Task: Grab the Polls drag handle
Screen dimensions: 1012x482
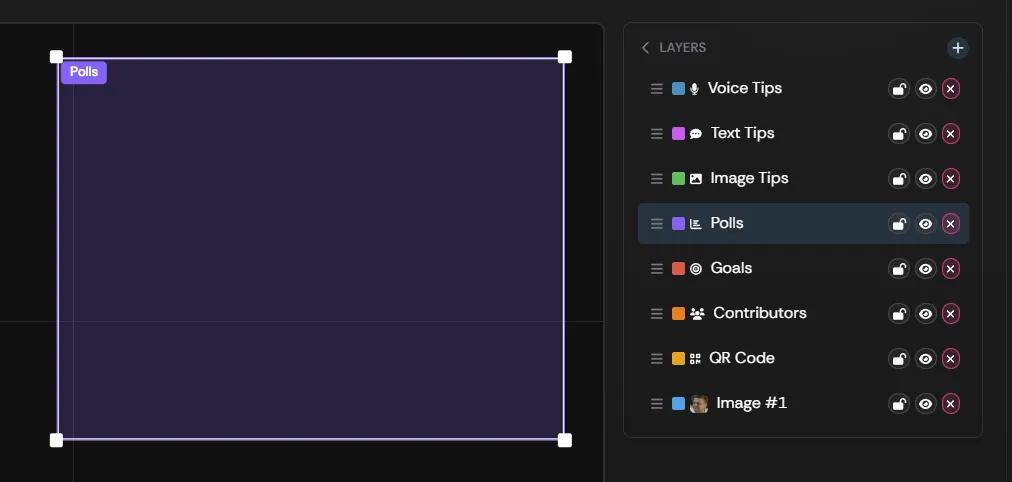Action: (656, 224)
